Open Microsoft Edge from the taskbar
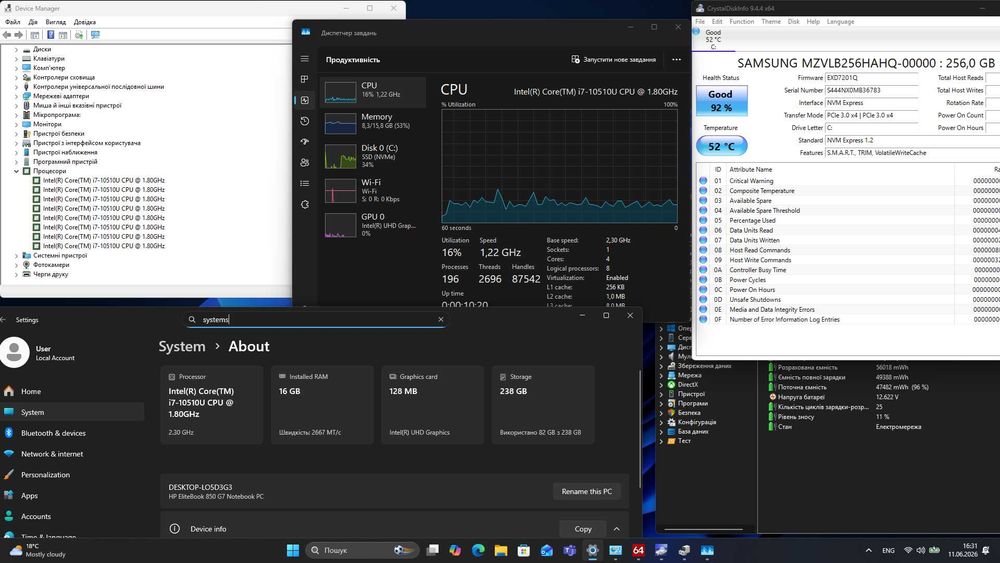 coord(478,550)
